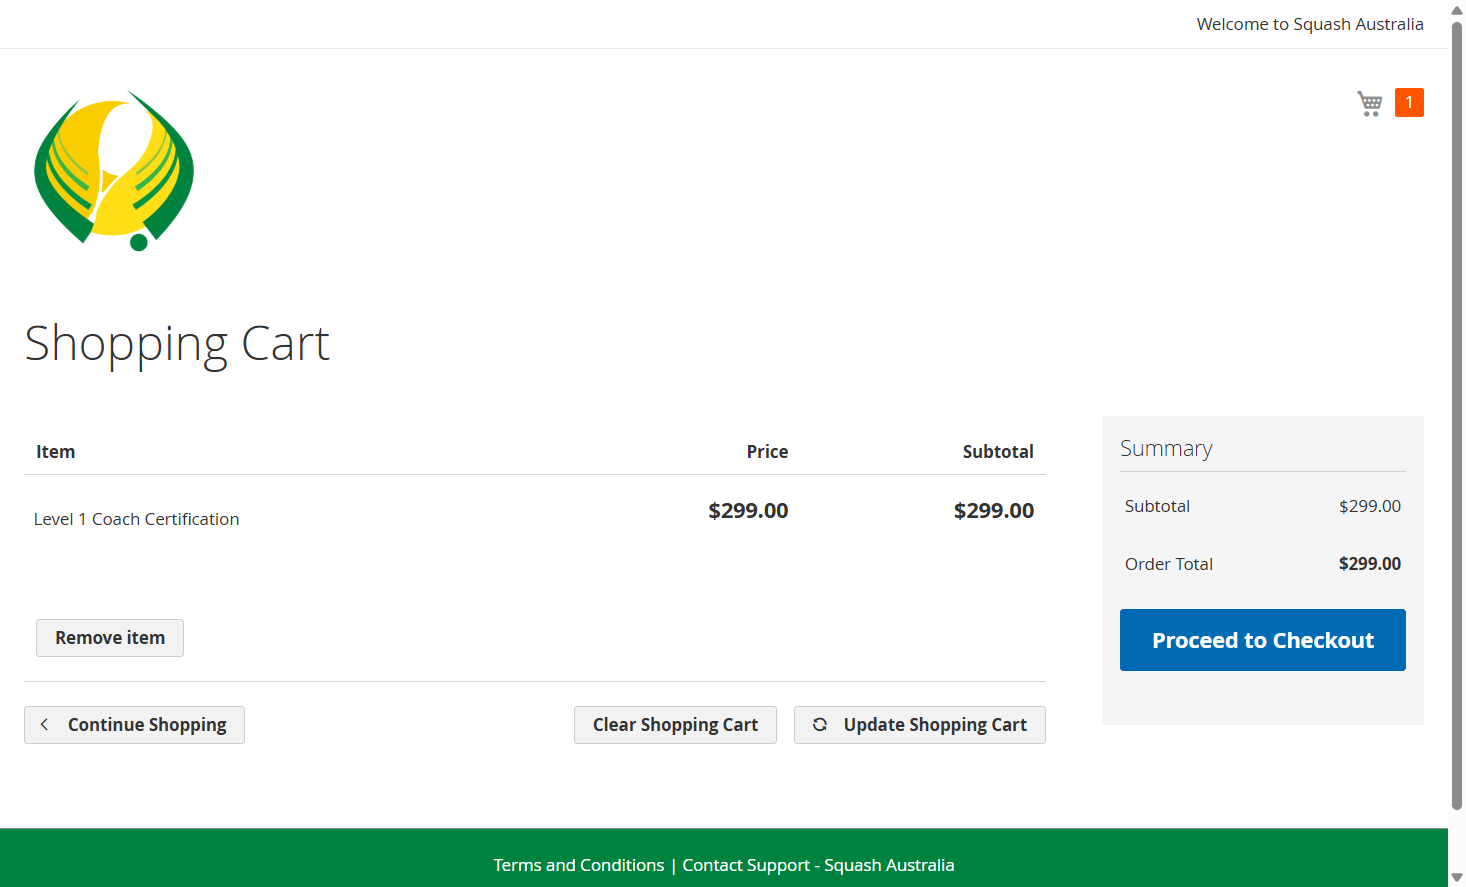
Task: Click the item price $299.00 under Price
Action: (x=748, y=511)
